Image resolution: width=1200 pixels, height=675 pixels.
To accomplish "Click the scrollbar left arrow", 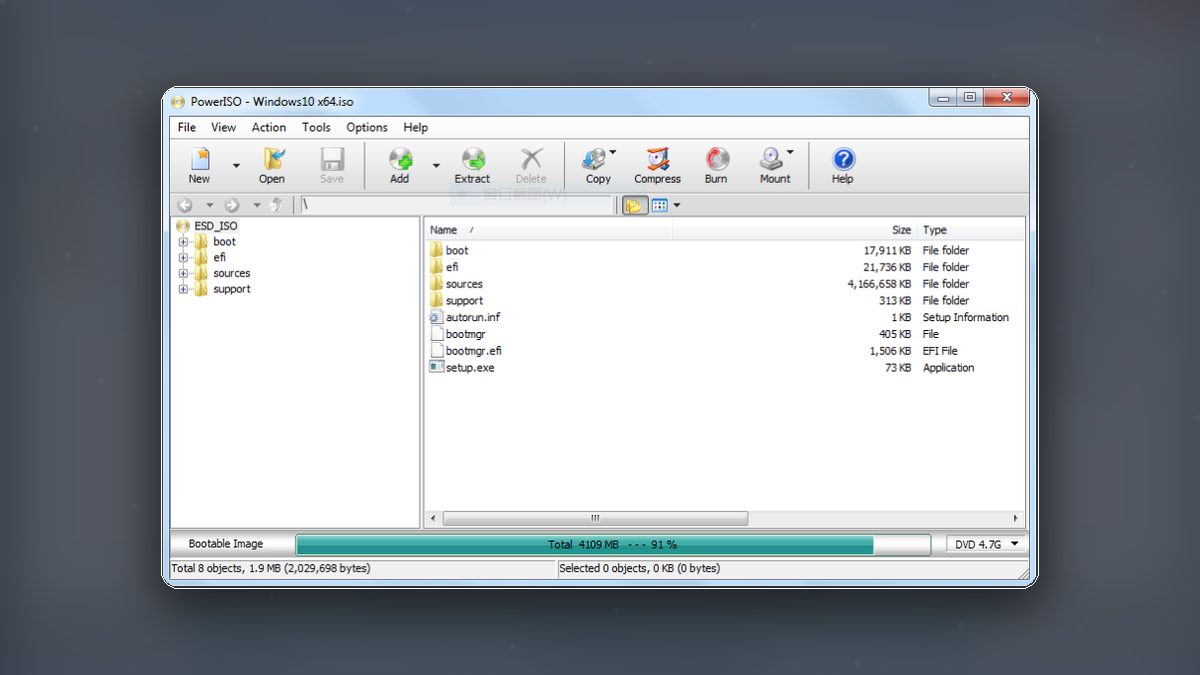I will [433, 518].
